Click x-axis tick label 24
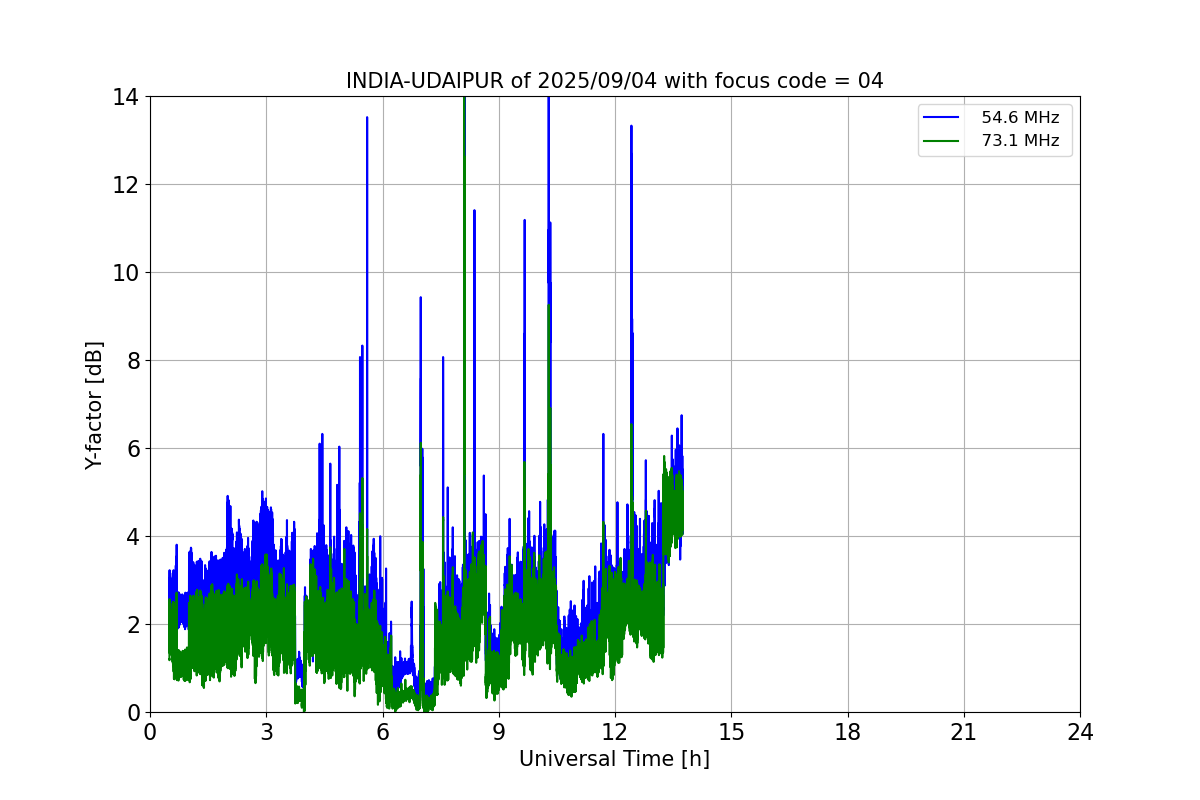1200x800 pixels. (1080, 732)
